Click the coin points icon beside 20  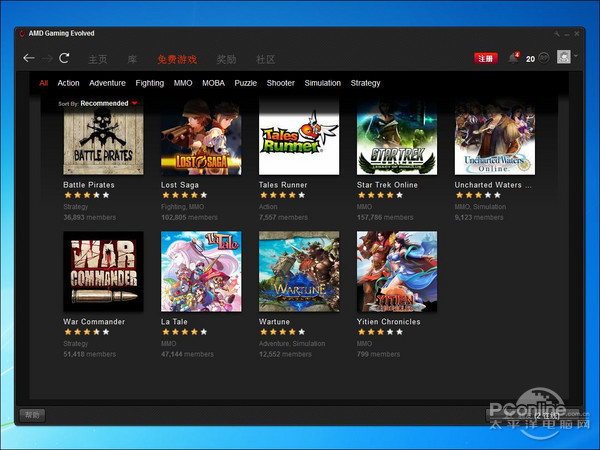[x=543, y=58]
